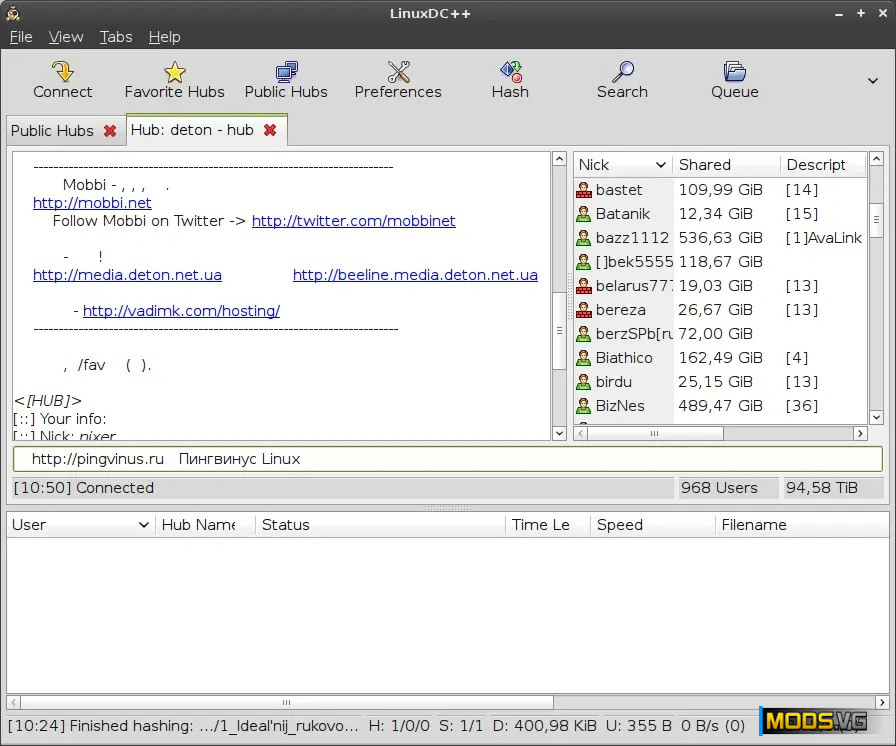Click the Connect toolbar icon

pos(62,79)
